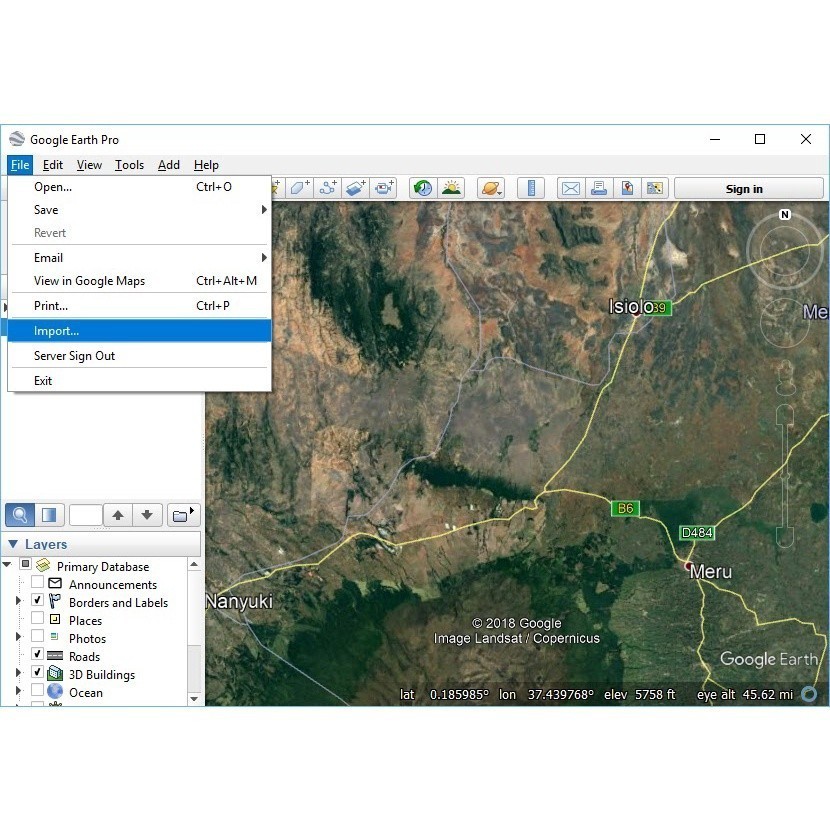Disable the Borders and Labels checkbox
The image size is (830, 830).
point(38,602)
